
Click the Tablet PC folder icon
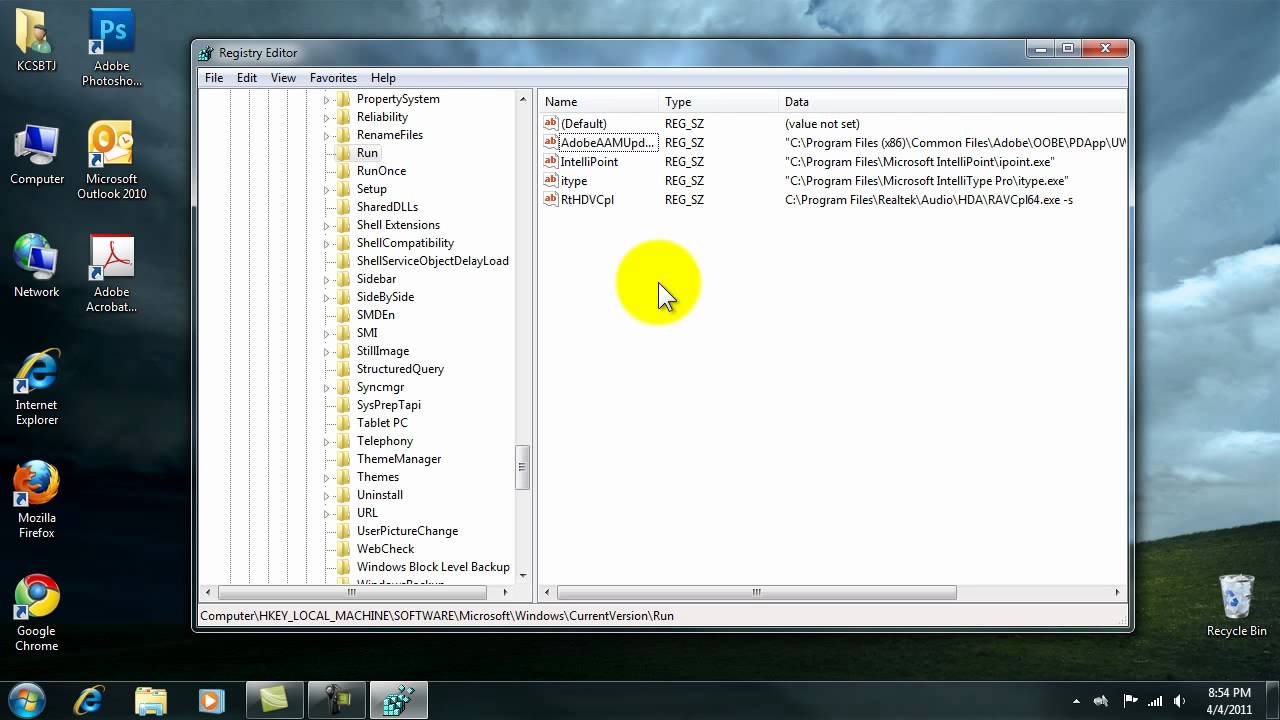pos(343,423)
